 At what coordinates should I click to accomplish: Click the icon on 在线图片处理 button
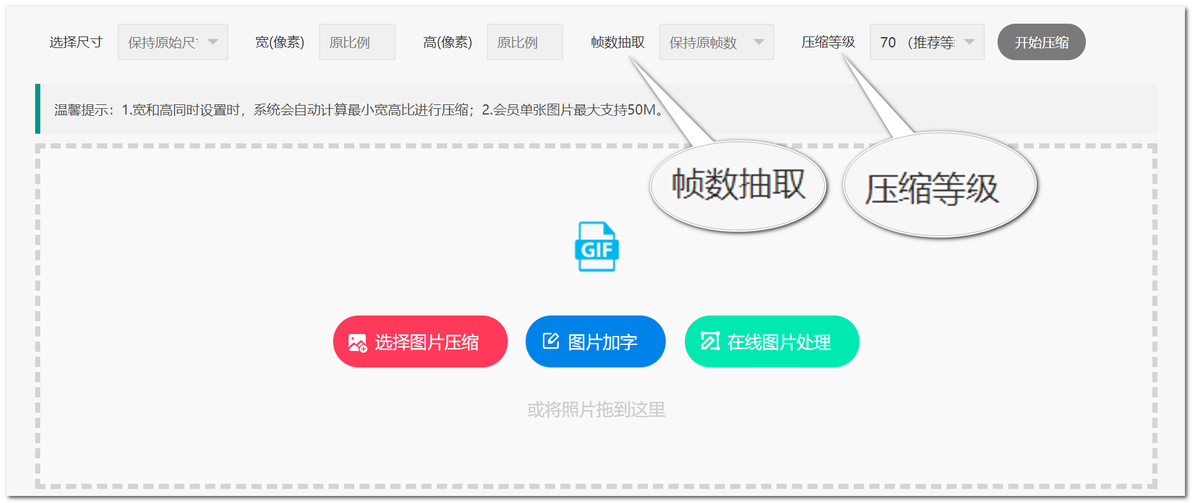709,341
